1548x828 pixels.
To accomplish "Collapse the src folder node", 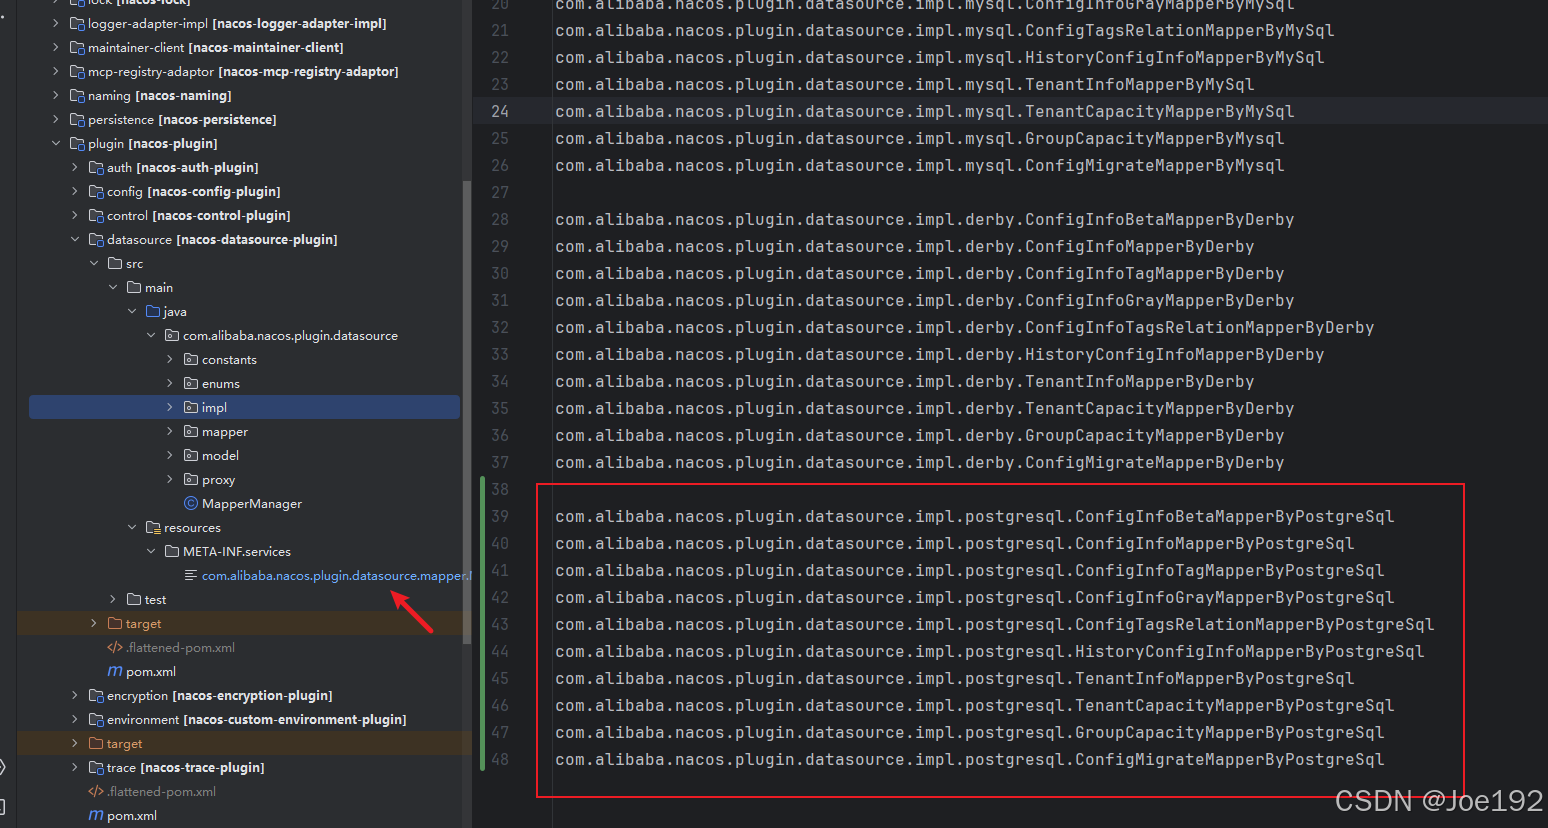I will point(94,263).
